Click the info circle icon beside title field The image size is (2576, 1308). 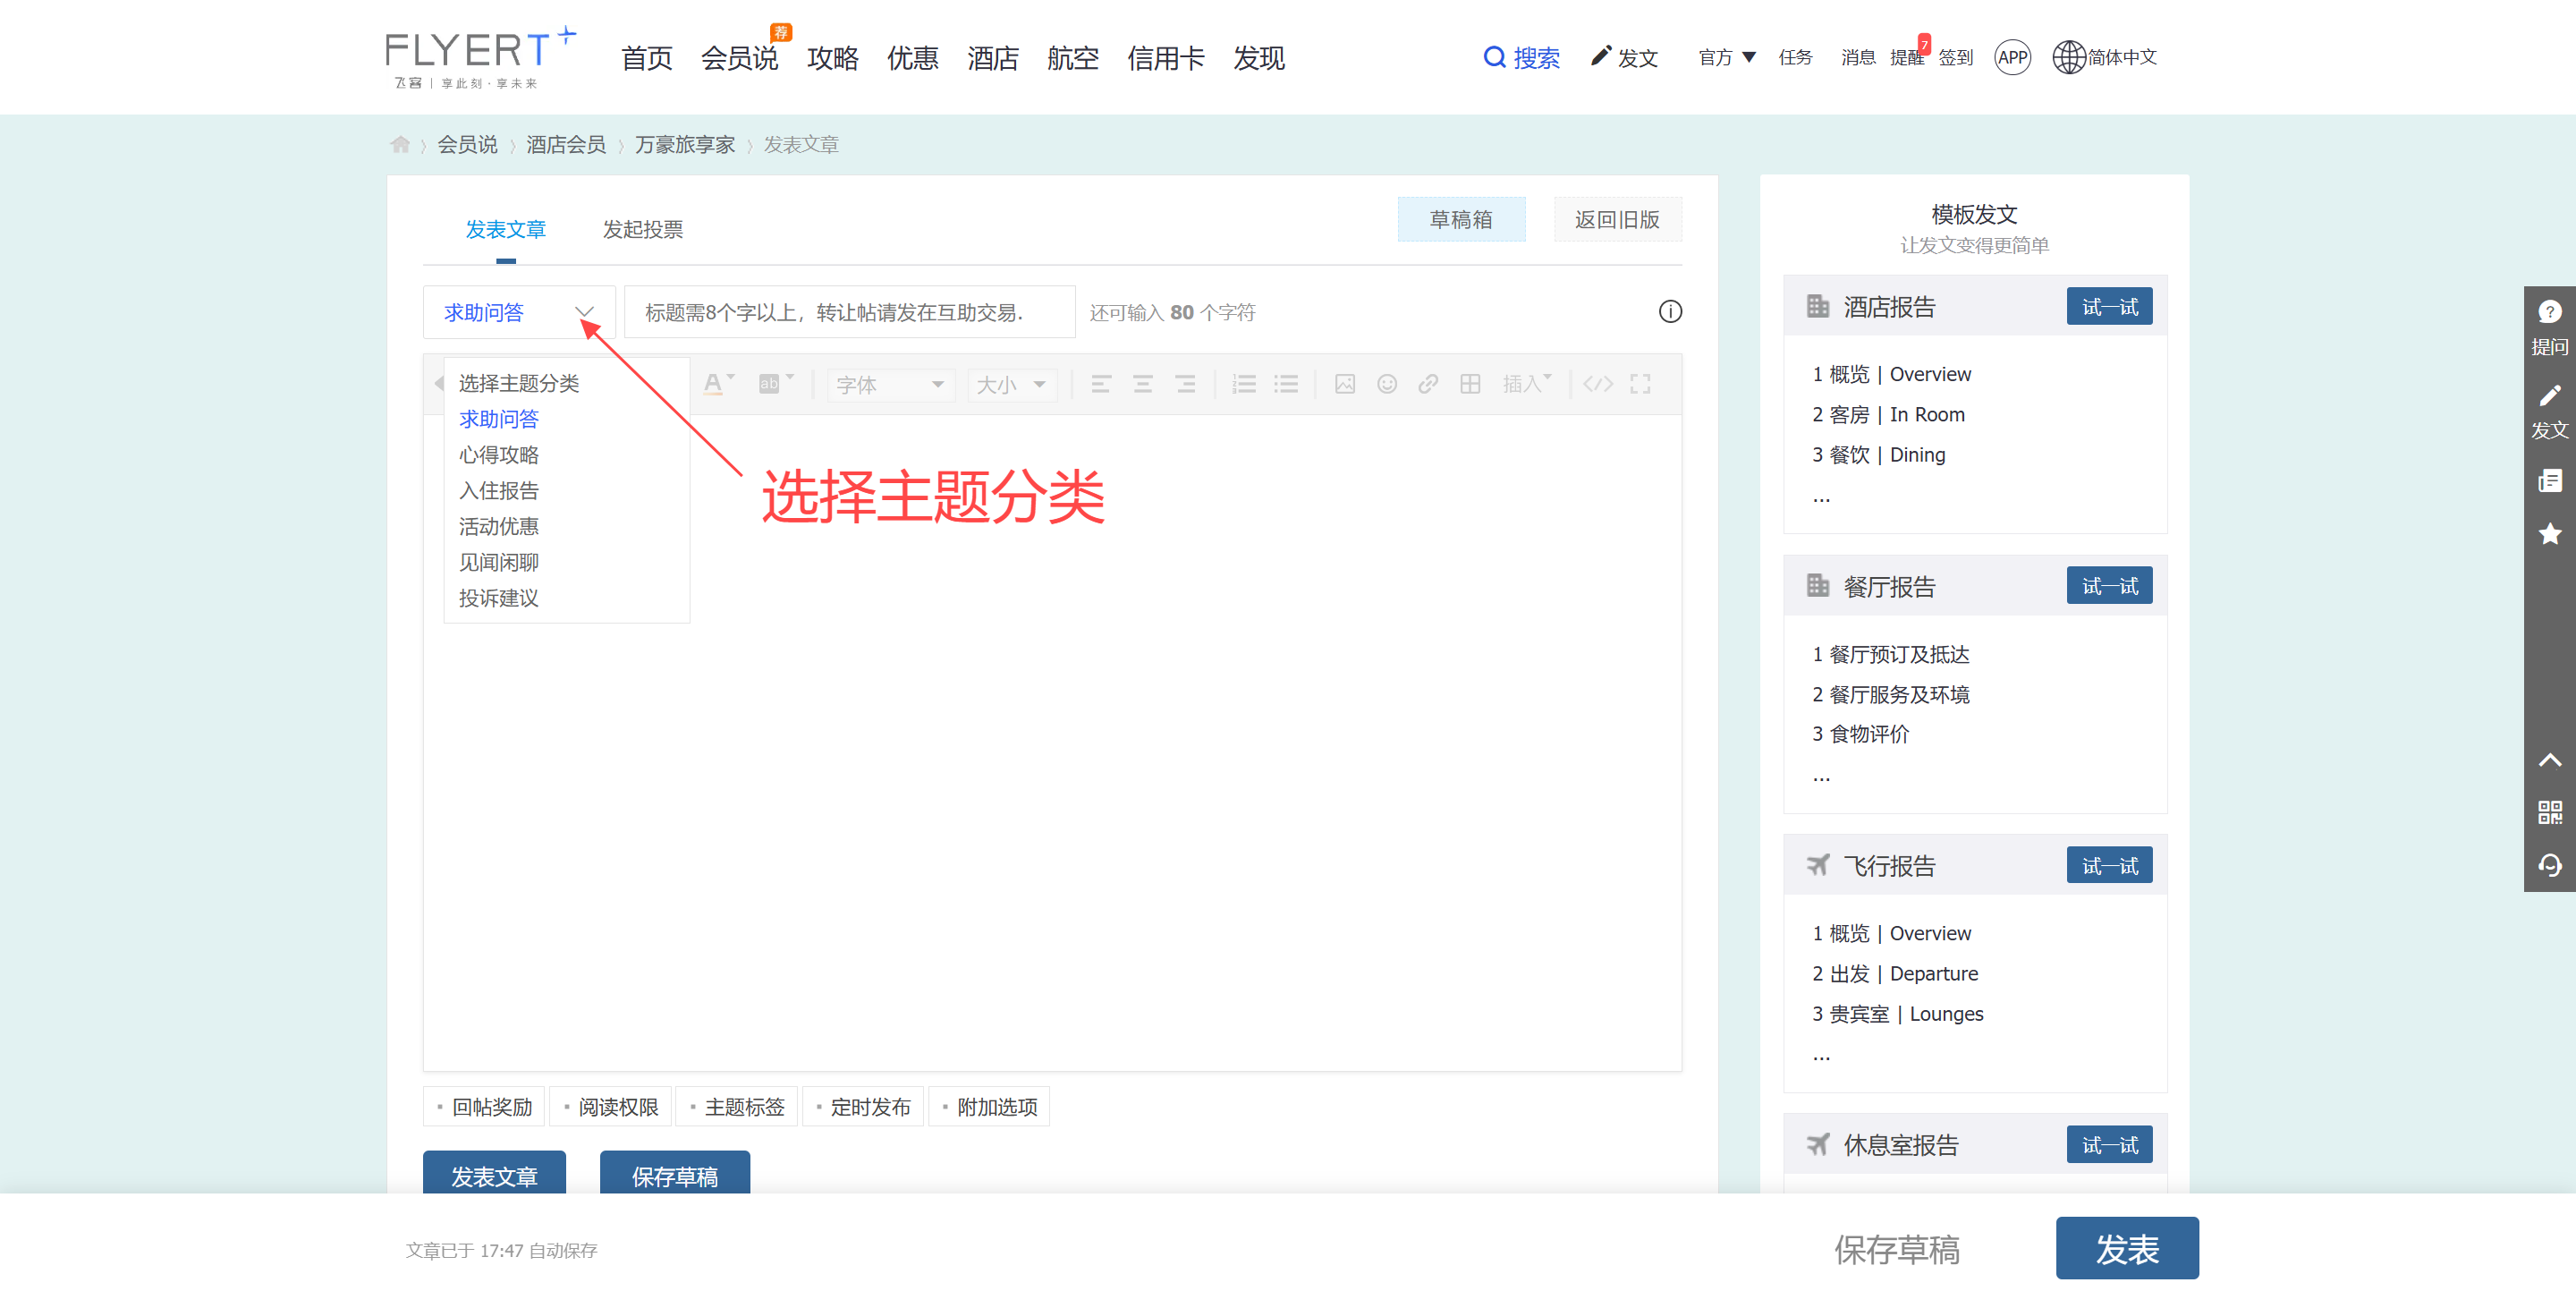pos(1670,312)
